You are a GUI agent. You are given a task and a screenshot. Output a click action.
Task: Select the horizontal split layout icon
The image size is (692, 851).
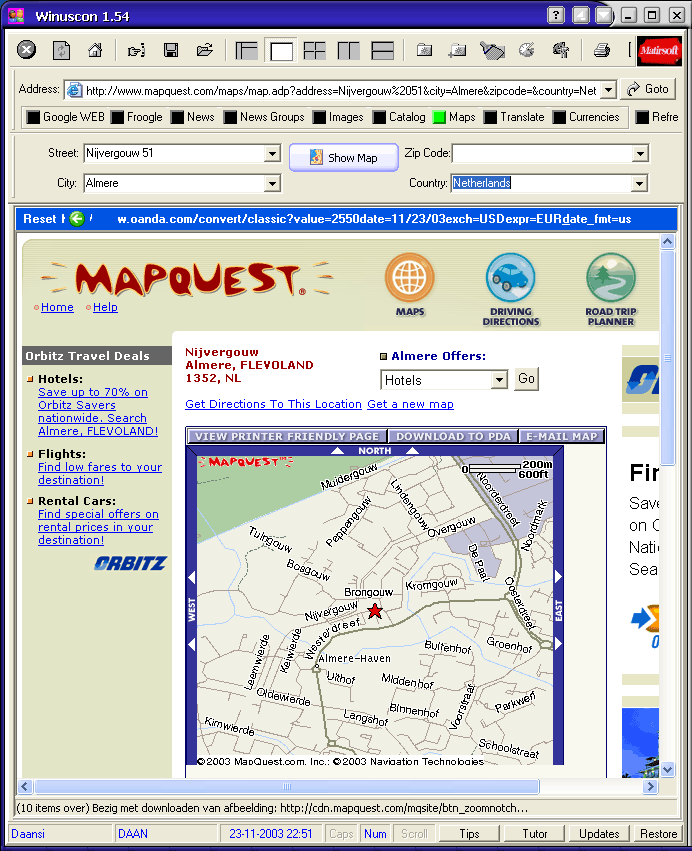[383, 50]
